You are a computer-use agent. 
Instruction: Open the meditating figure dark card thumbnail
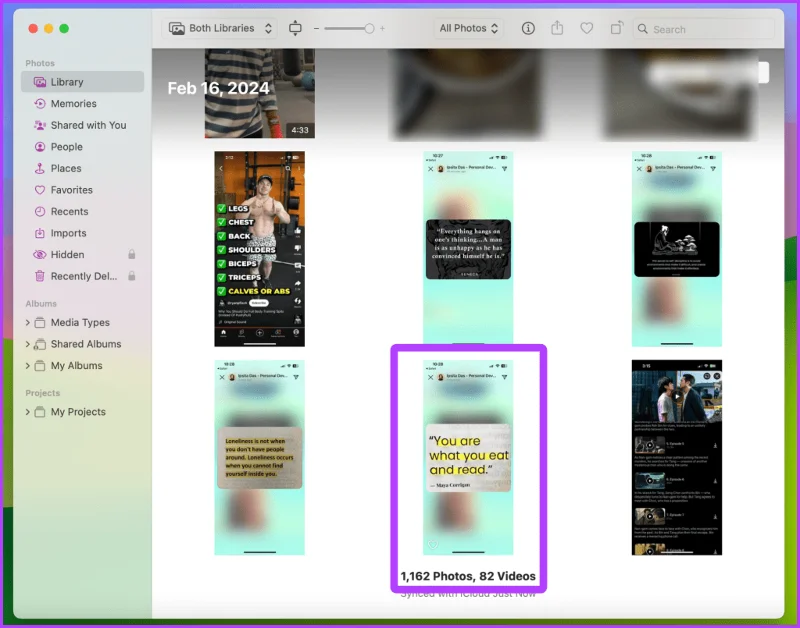pos(677,249)
